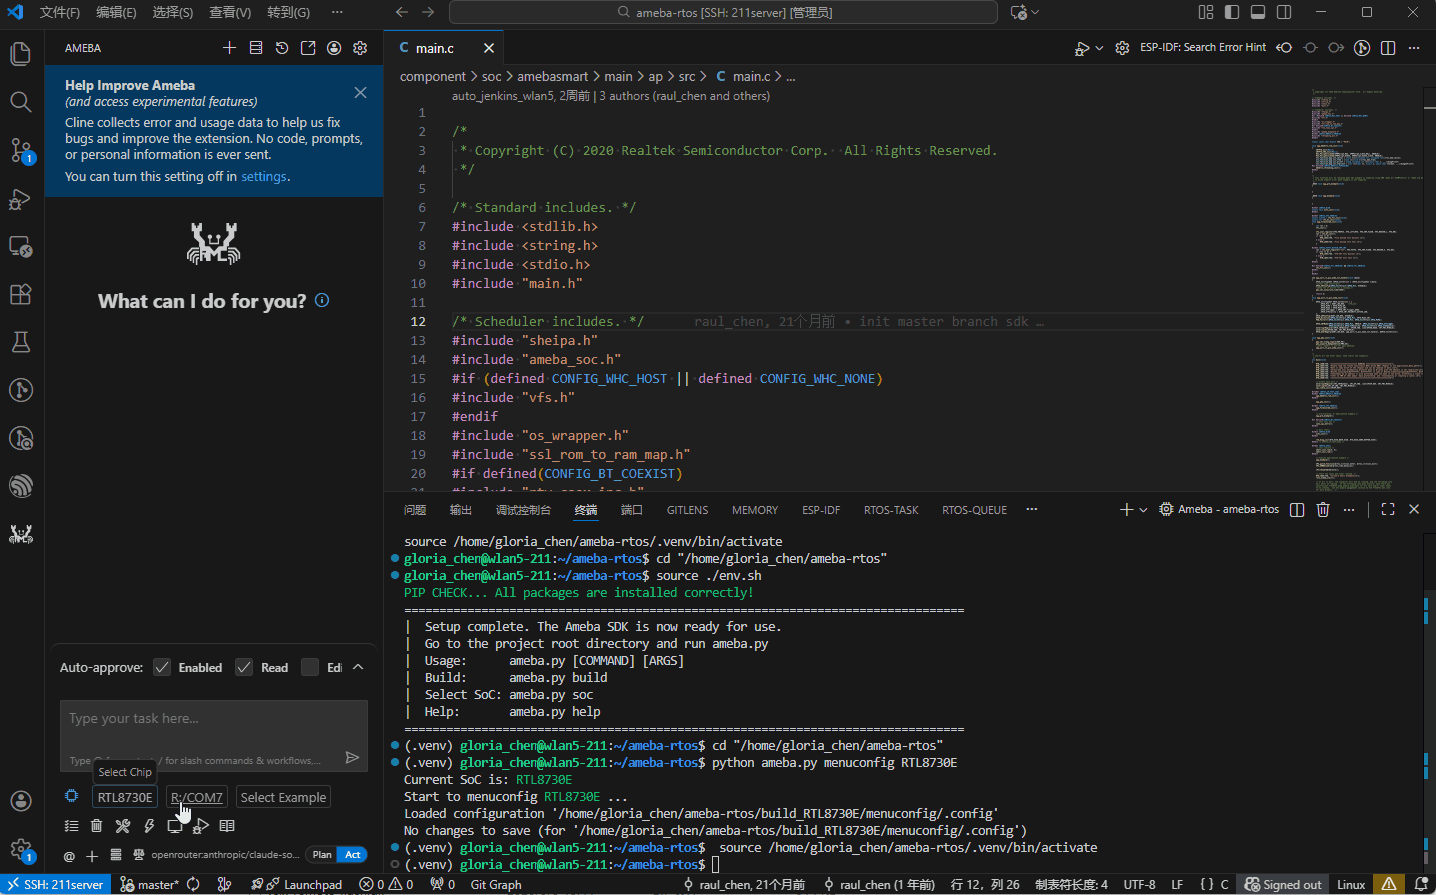This screenshot has width=1436, height=895.
Task: Click the lightning bolt flash icon
Action: click(x=149, y=826)
